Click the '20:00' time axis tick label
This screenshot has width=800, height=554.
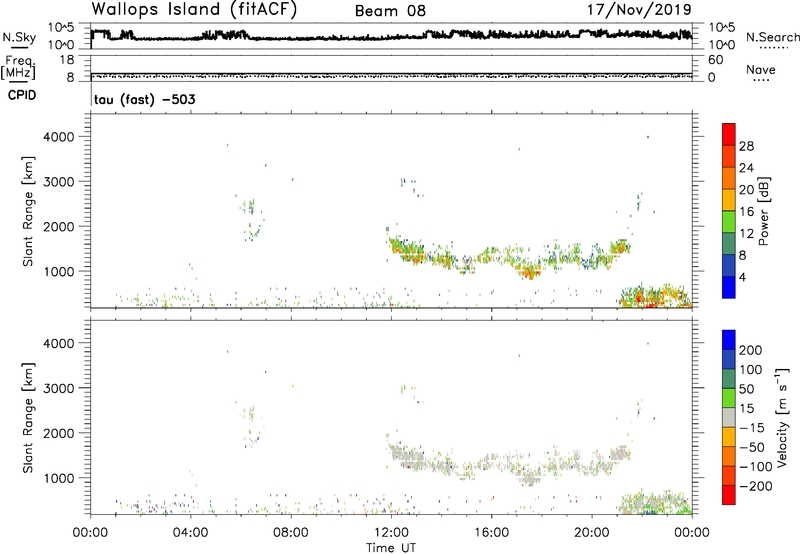click(x=591, y=533)
